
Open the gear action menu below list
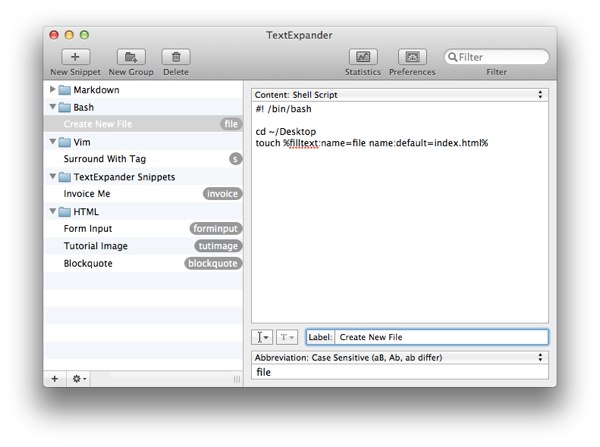(79, 378)
